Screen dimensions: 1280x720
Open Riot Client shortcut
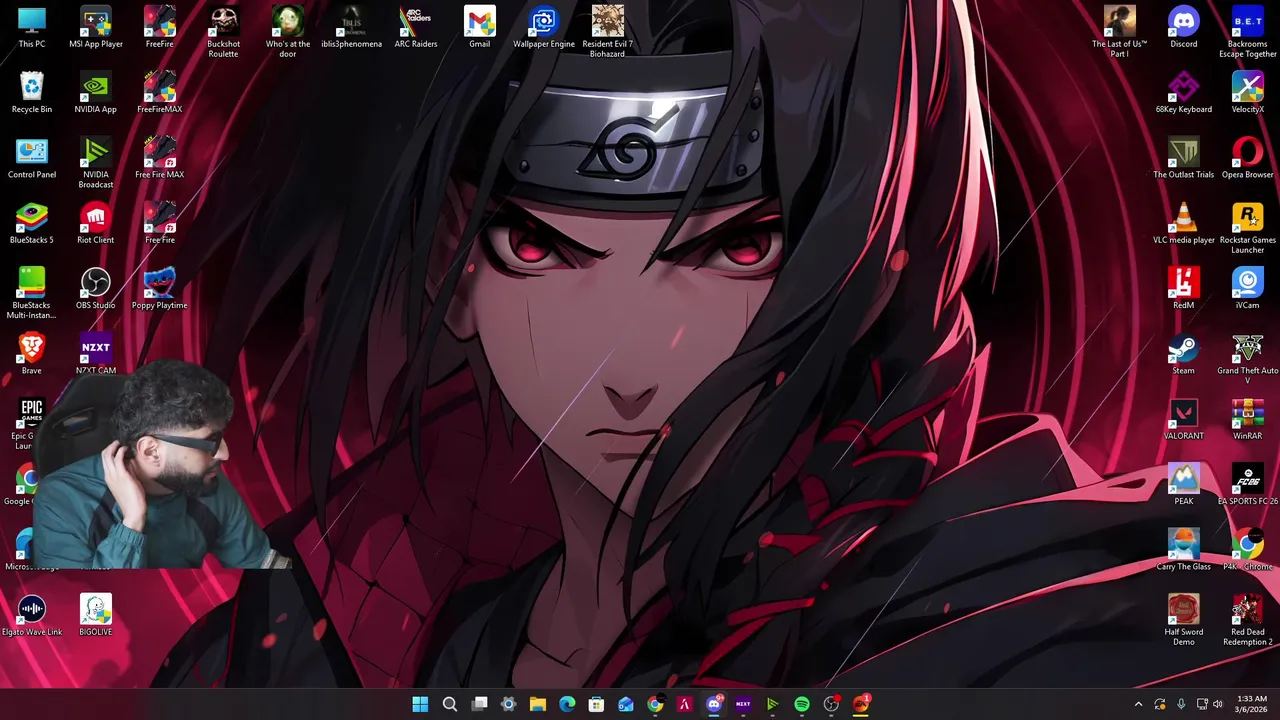[x=96, y=223]
